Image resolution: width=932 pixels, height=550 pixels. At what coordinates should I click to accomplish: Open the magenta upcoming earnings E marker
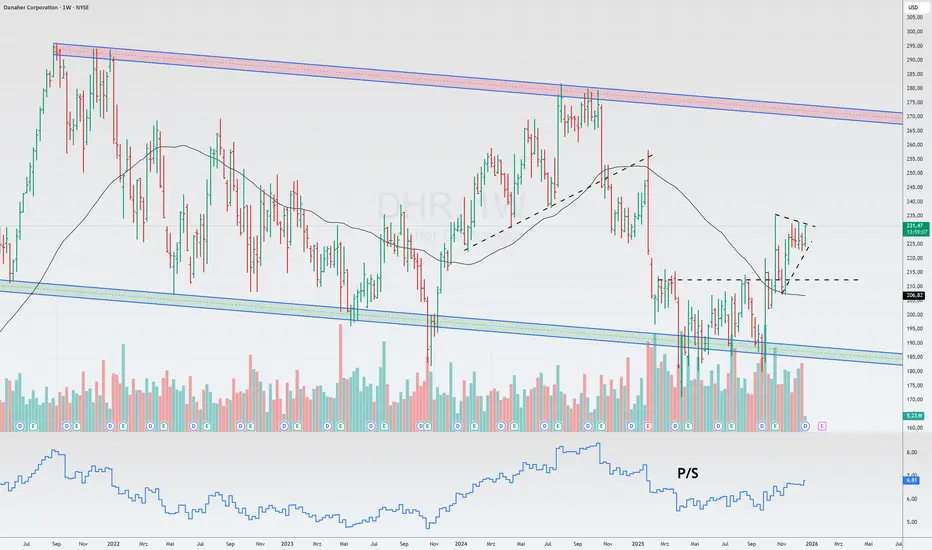(x=822, y=426)
